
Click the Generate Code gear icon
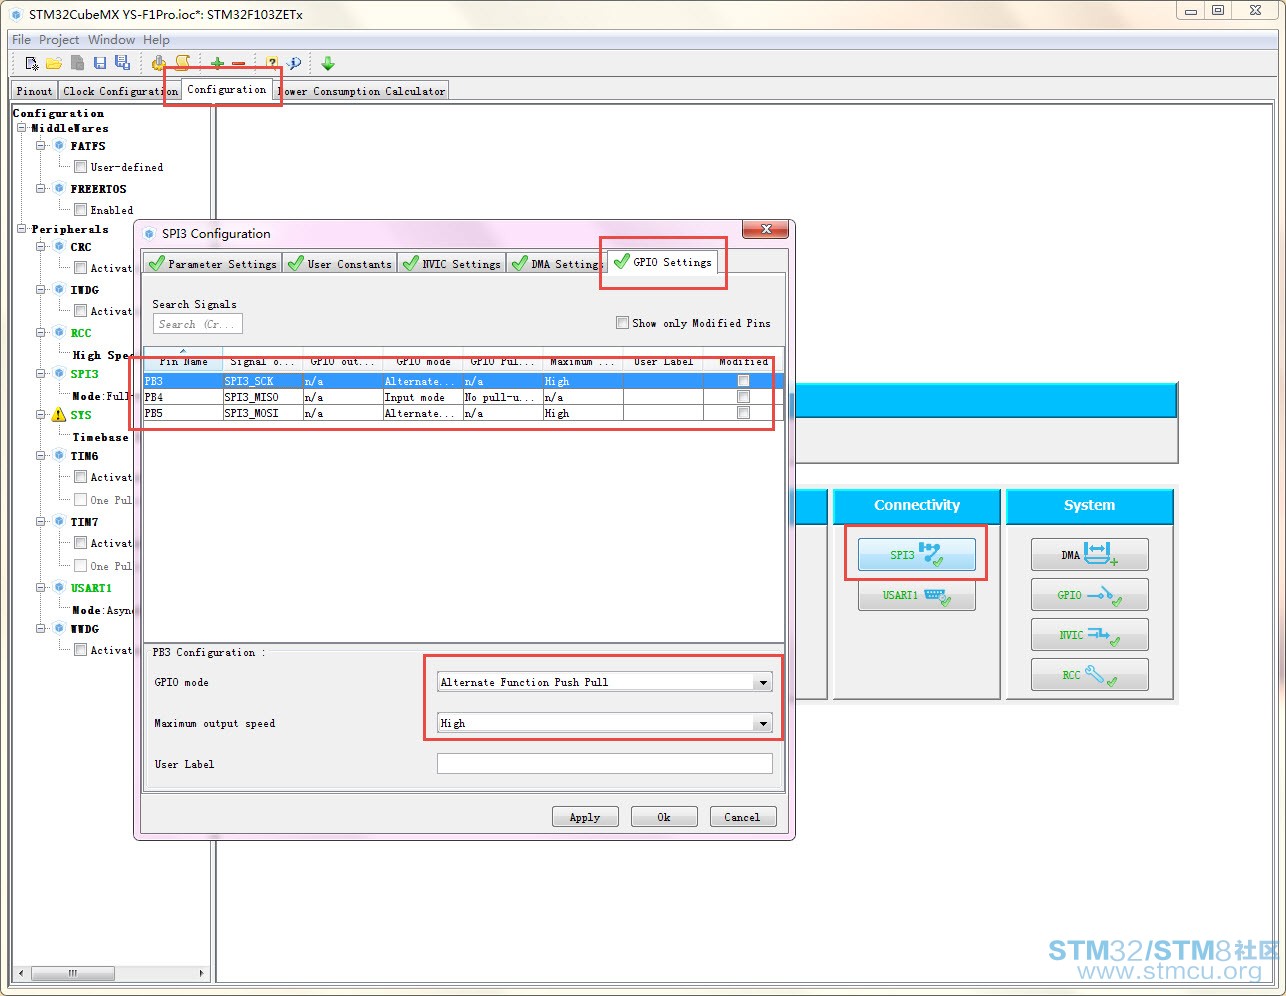click(159, 63)
